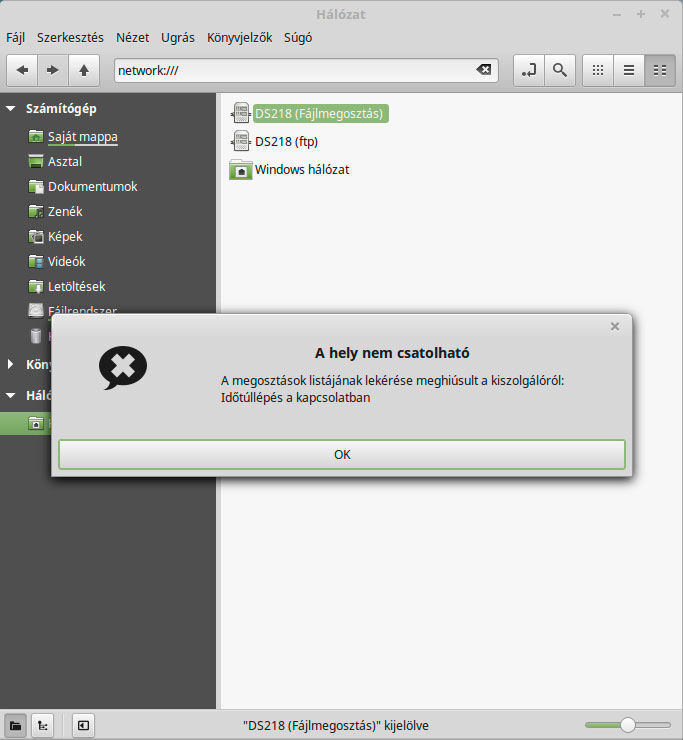This screenshot has width=683, height=740.
Task: Open the Könyvjelzők menu
Action: (239, 38)
